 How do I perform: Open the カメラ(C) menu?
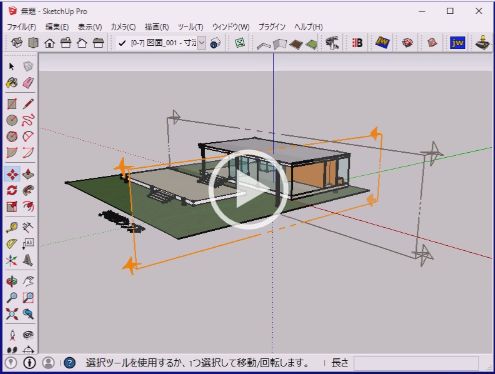click(x=123, y=27)
